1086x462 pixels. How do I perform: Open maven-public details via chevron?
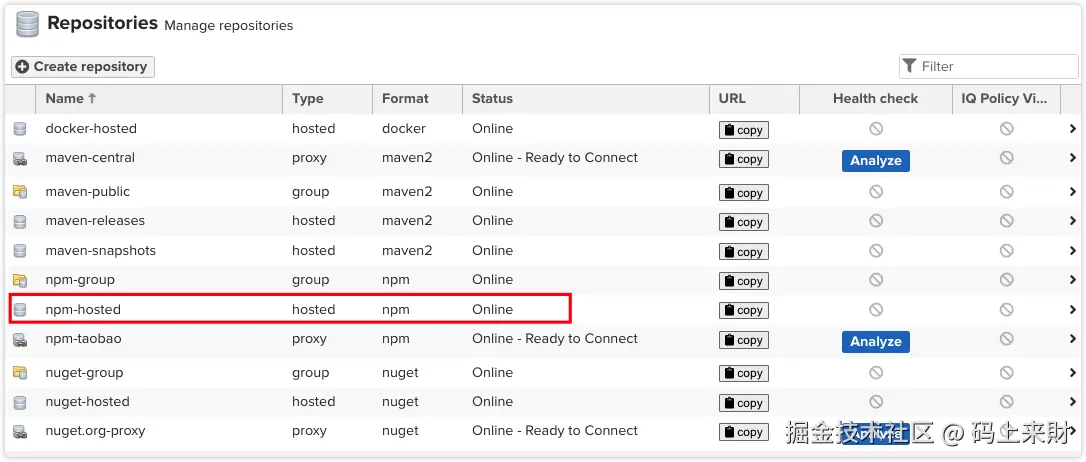[x=1073, y=192]
